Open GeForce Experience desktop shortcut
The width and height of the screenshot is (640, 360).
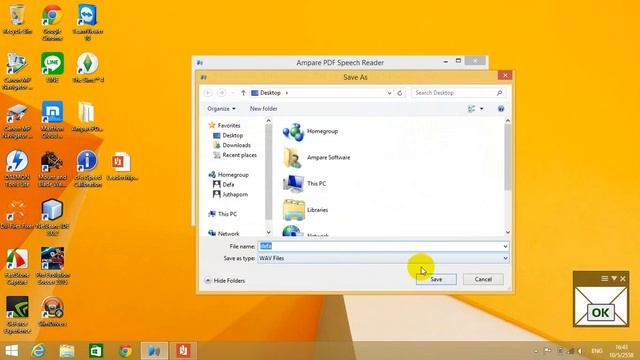[x=17, y=315]
